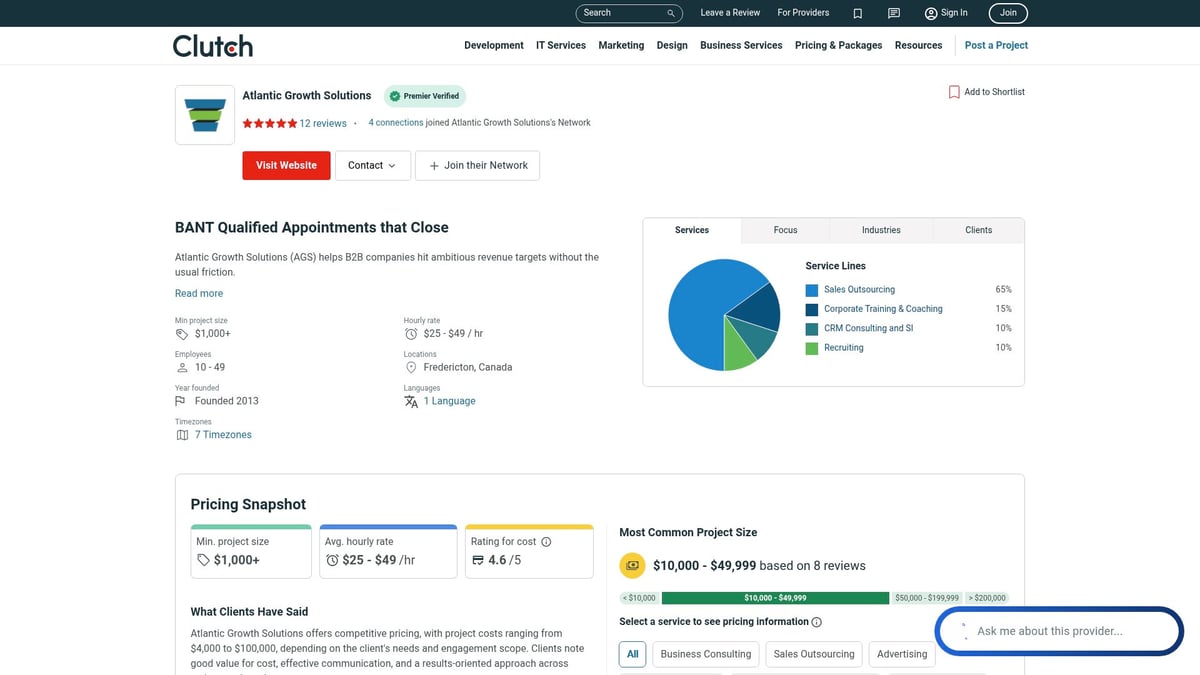1200x675 pixels.
Task: Click the Visit Website button
Action: [x=286, y=166]
